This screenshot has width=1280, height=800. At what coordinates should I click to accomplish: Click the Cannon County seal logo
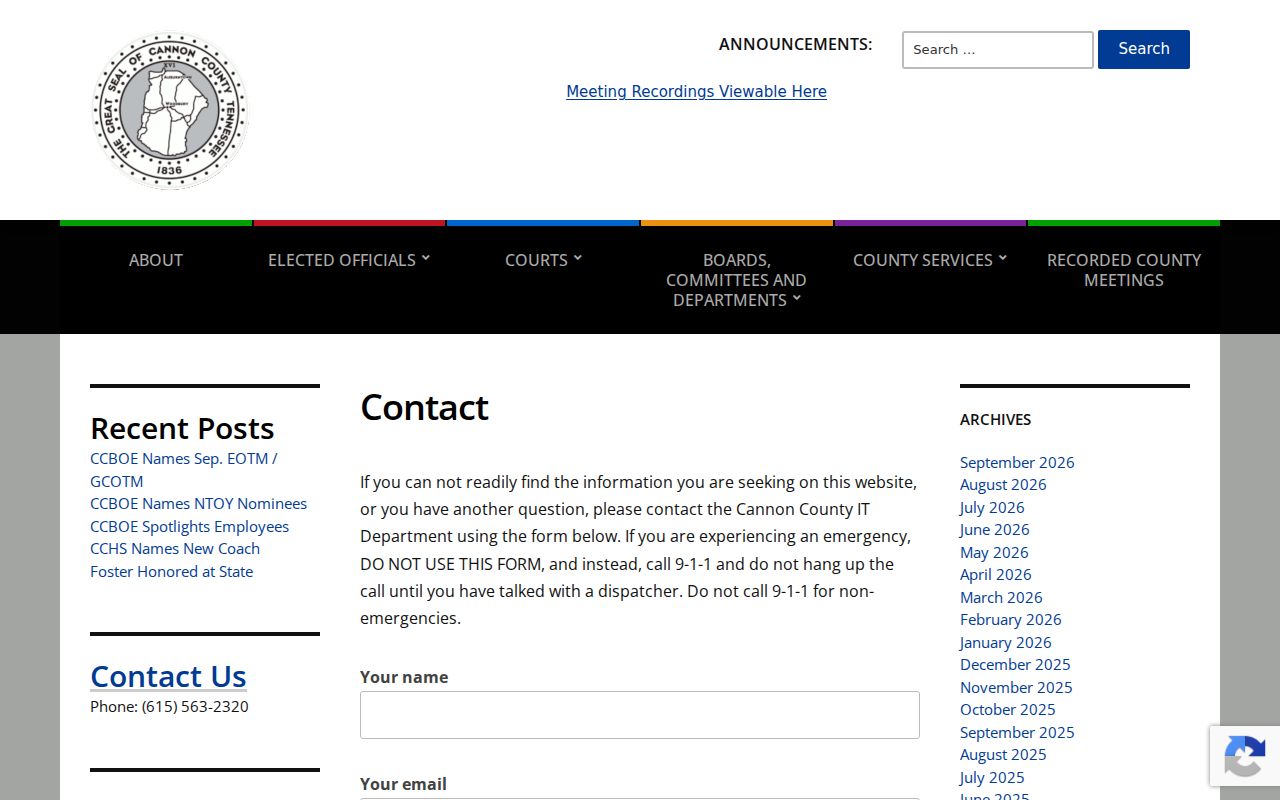(x=170, y=110)
